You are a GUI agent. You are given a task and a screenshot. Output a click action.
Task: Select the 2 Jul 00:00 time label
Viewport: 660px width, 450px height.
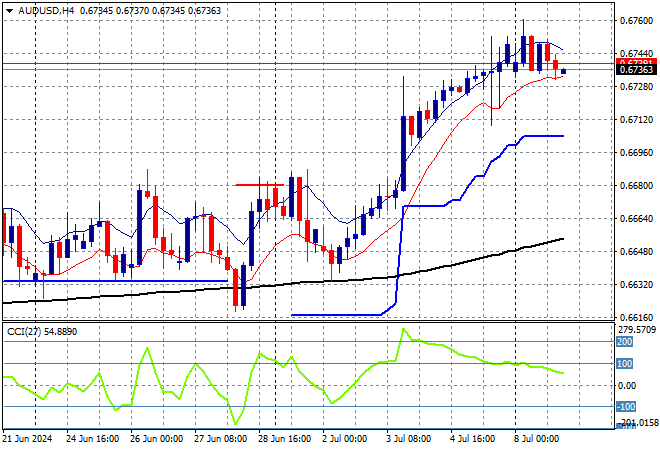click(344, 439)
